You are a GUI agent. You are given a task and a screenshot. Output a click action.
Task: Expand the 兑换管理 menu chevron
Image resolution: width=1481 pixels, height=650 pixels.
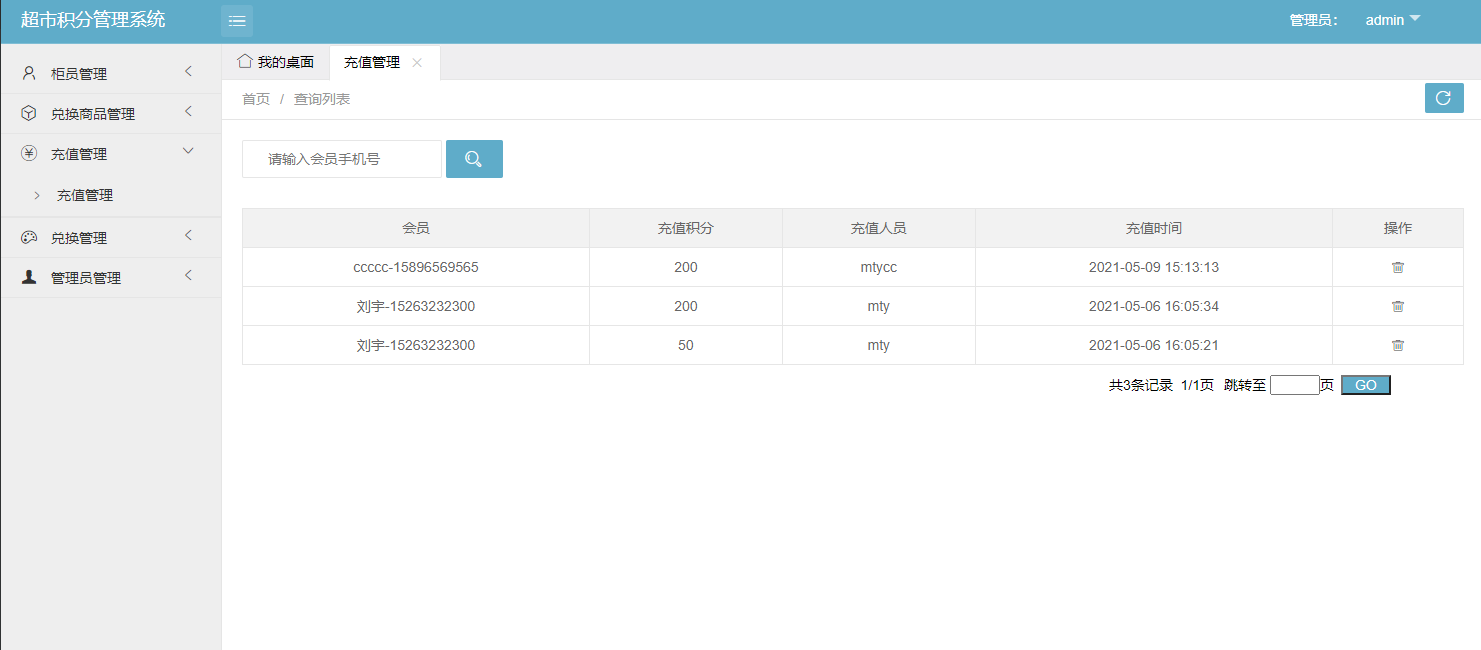click(x=188, y=236)
